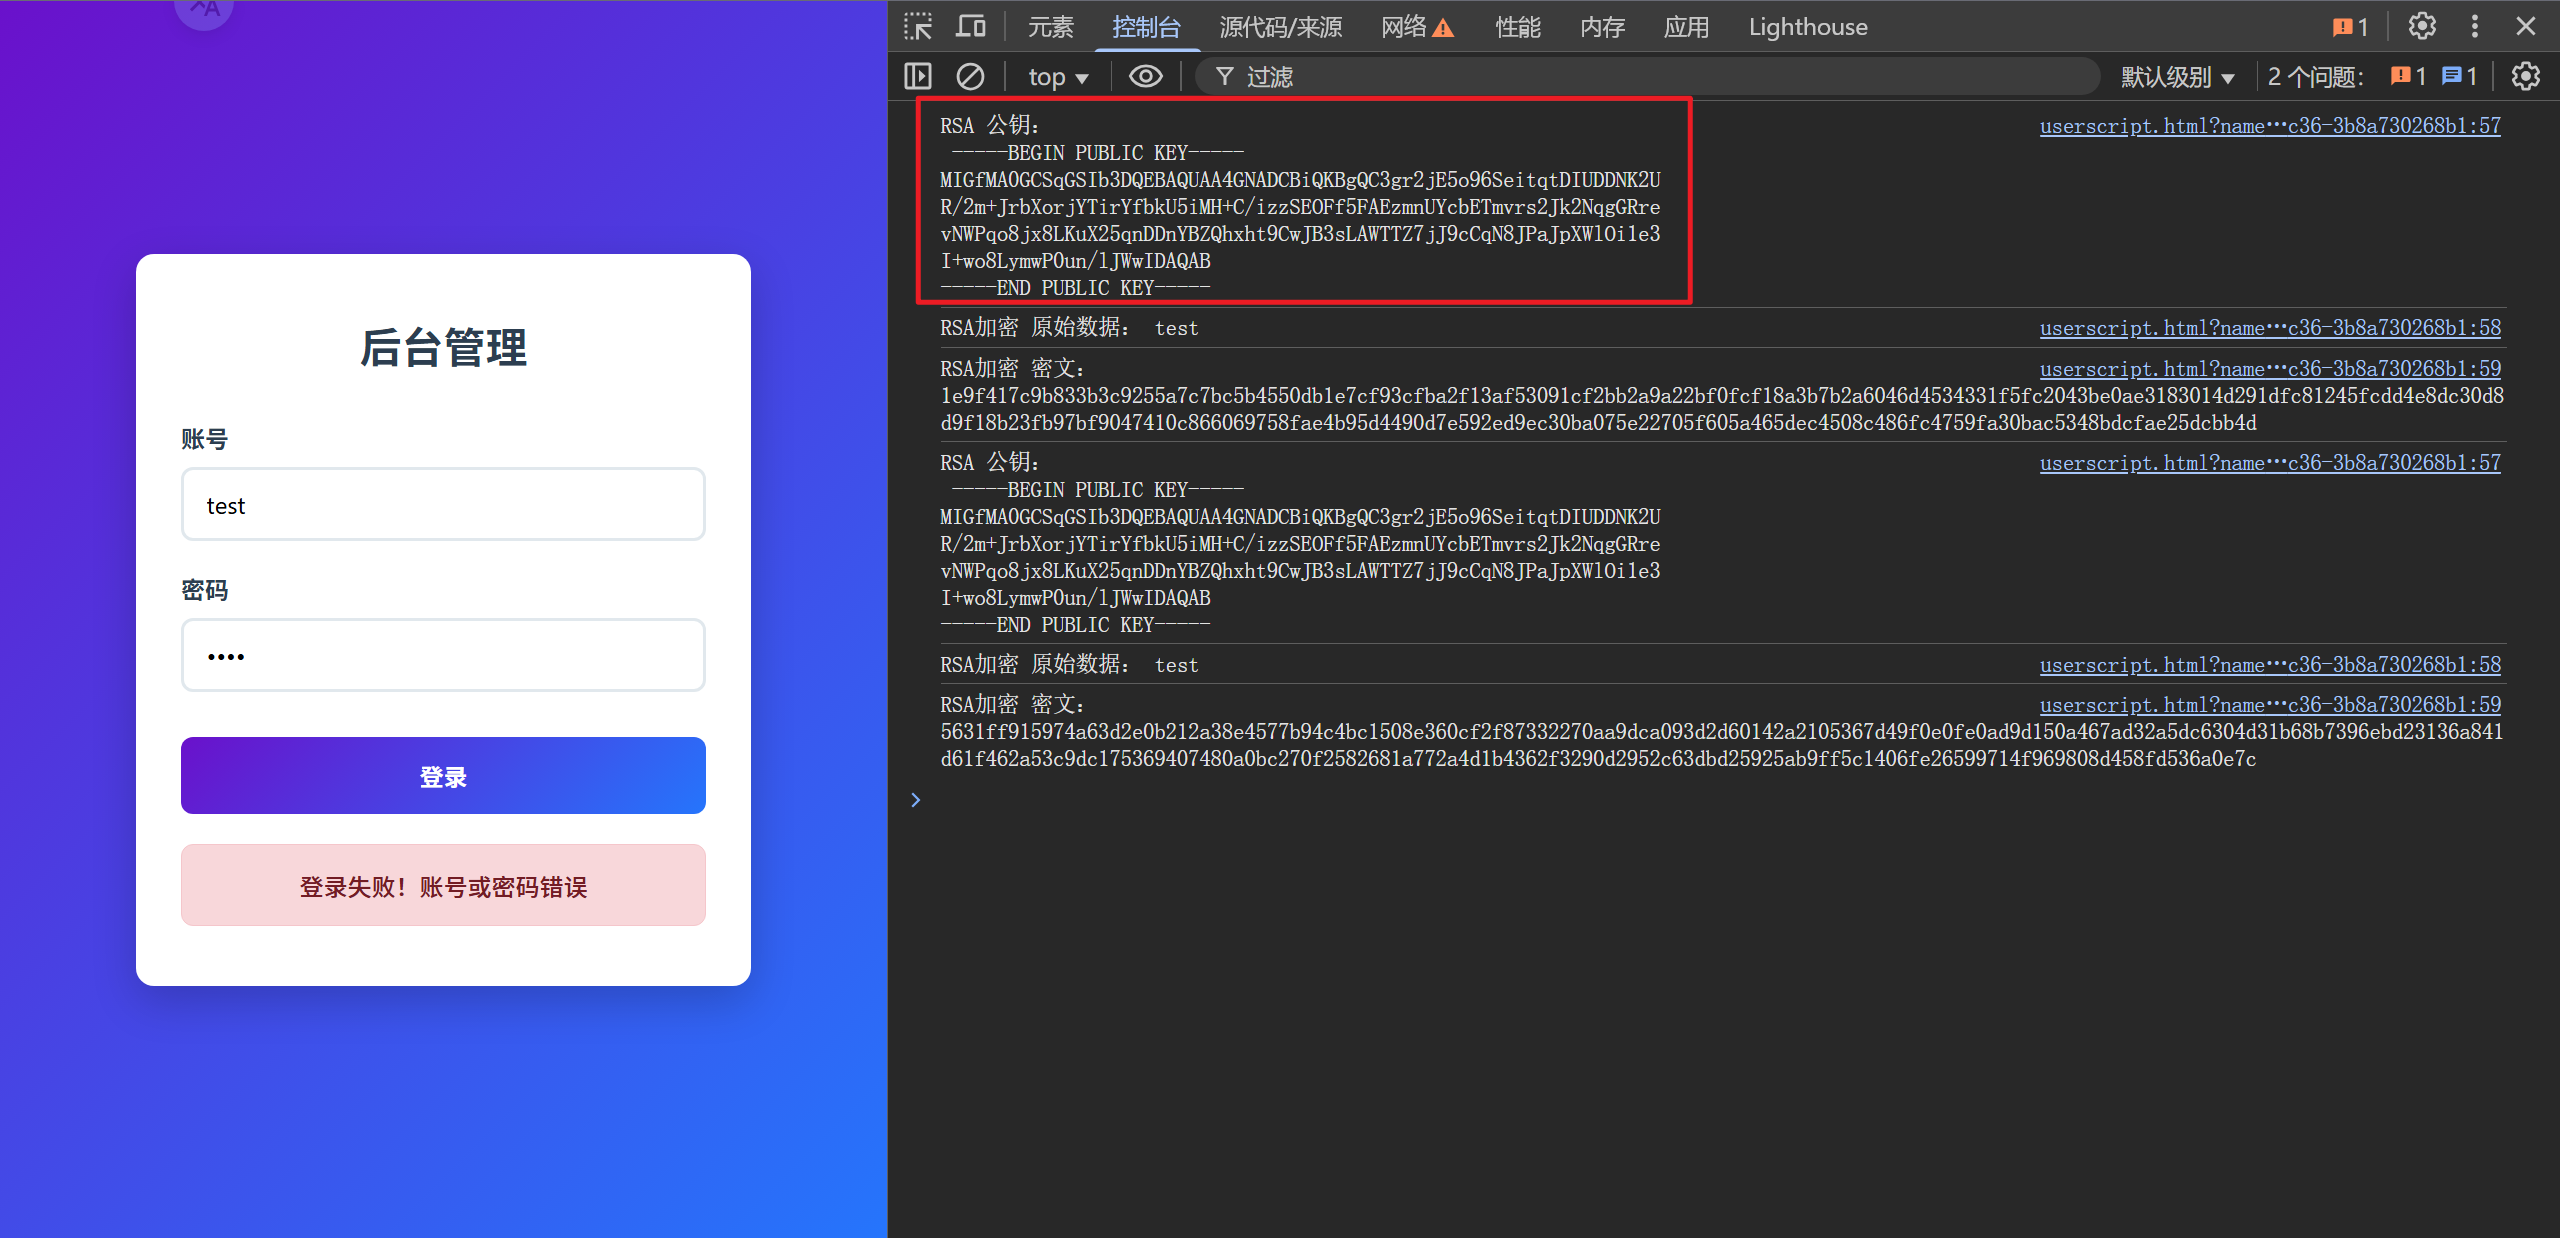Click the 账号 input containing test
Viewport: 2560px width, 1238px height.
443,505
